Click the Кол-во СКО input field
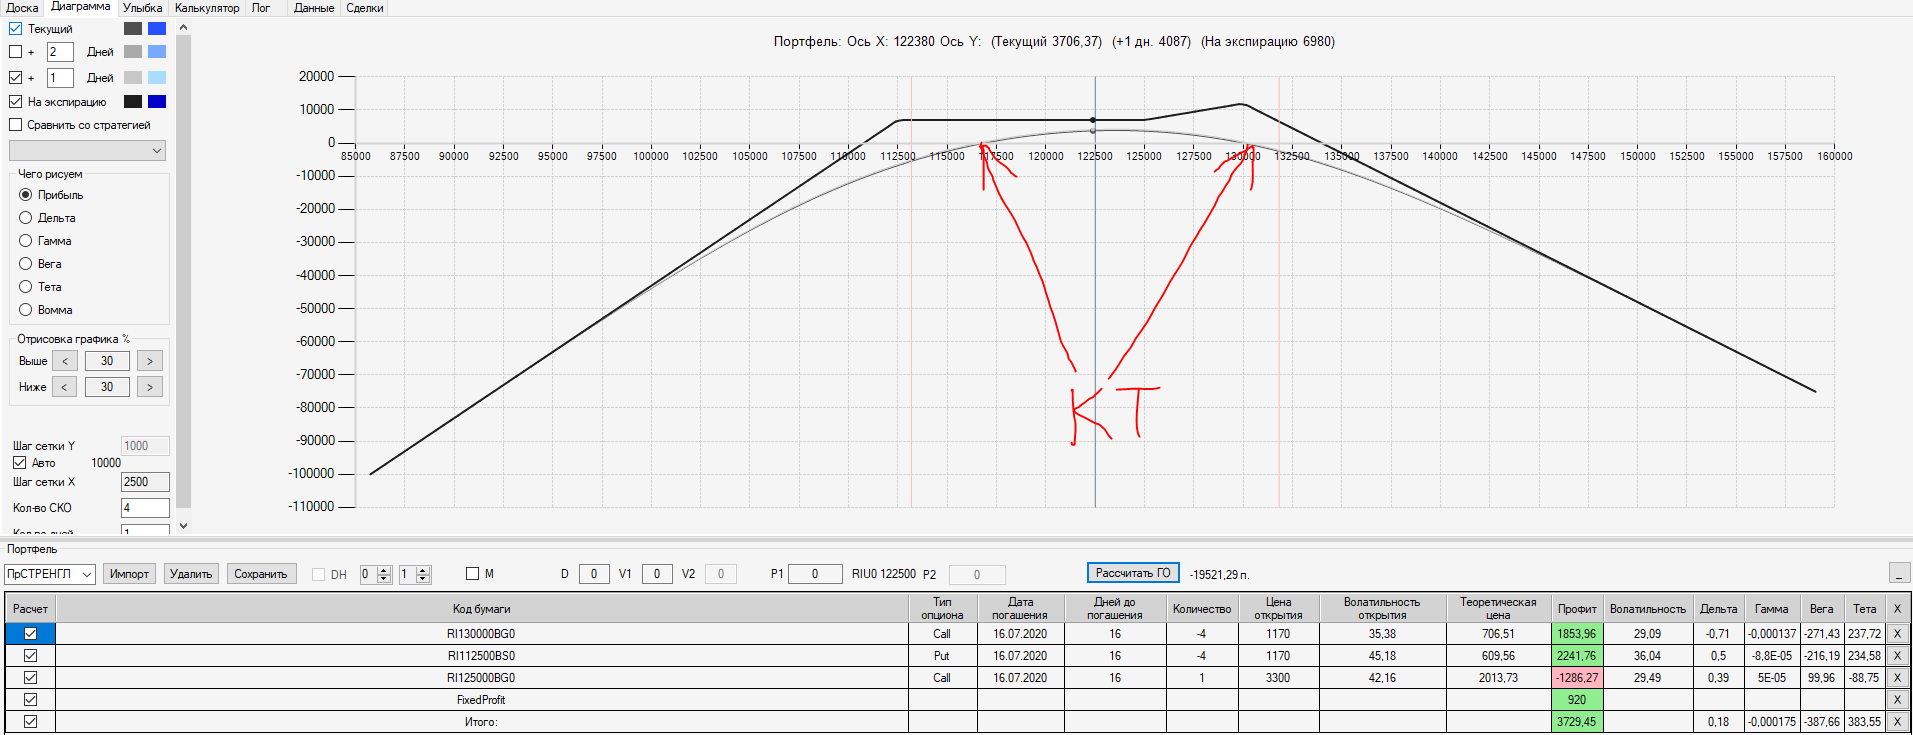This screenshot has height=735, width=1913. (145, 508)
